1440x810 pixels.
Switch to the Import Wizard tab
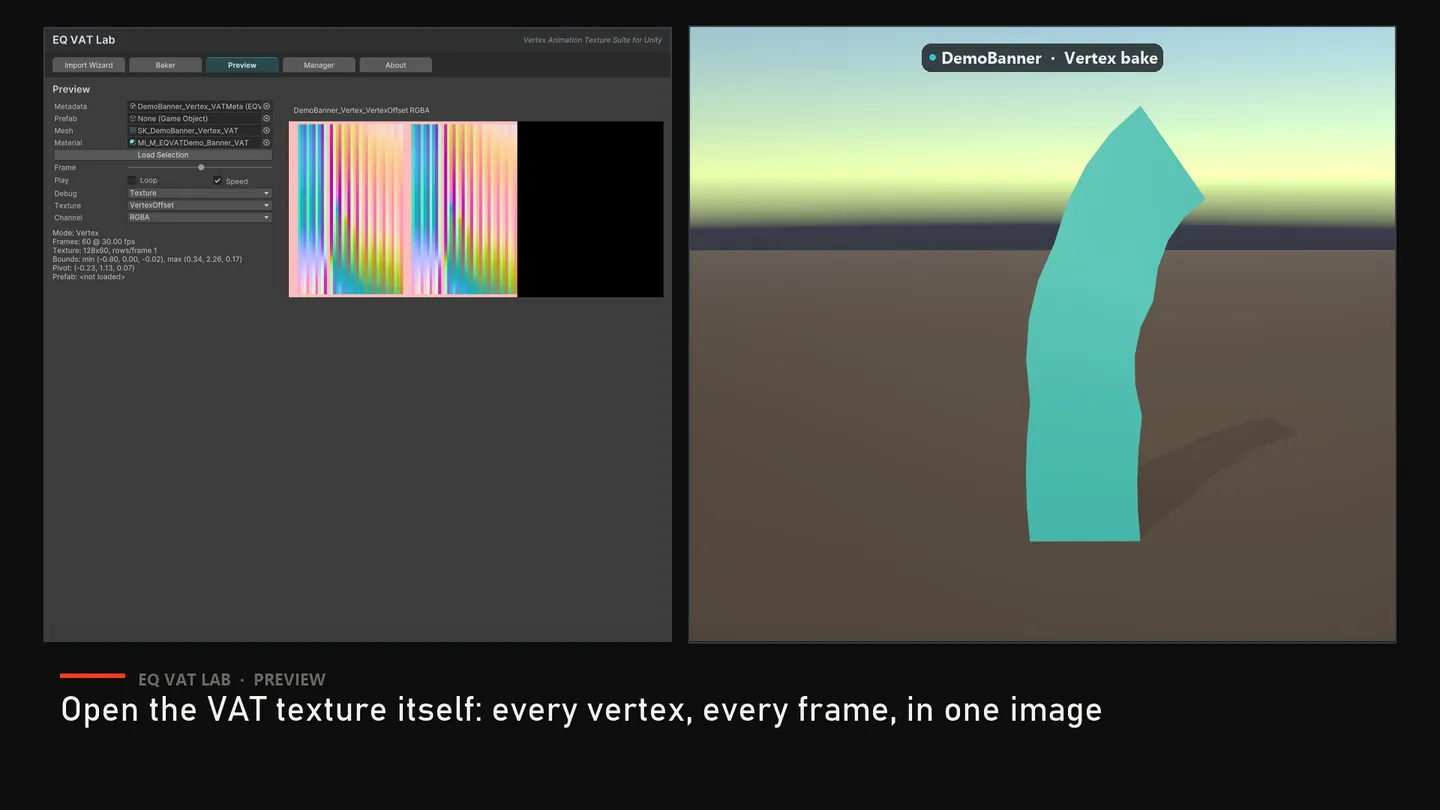89,65
